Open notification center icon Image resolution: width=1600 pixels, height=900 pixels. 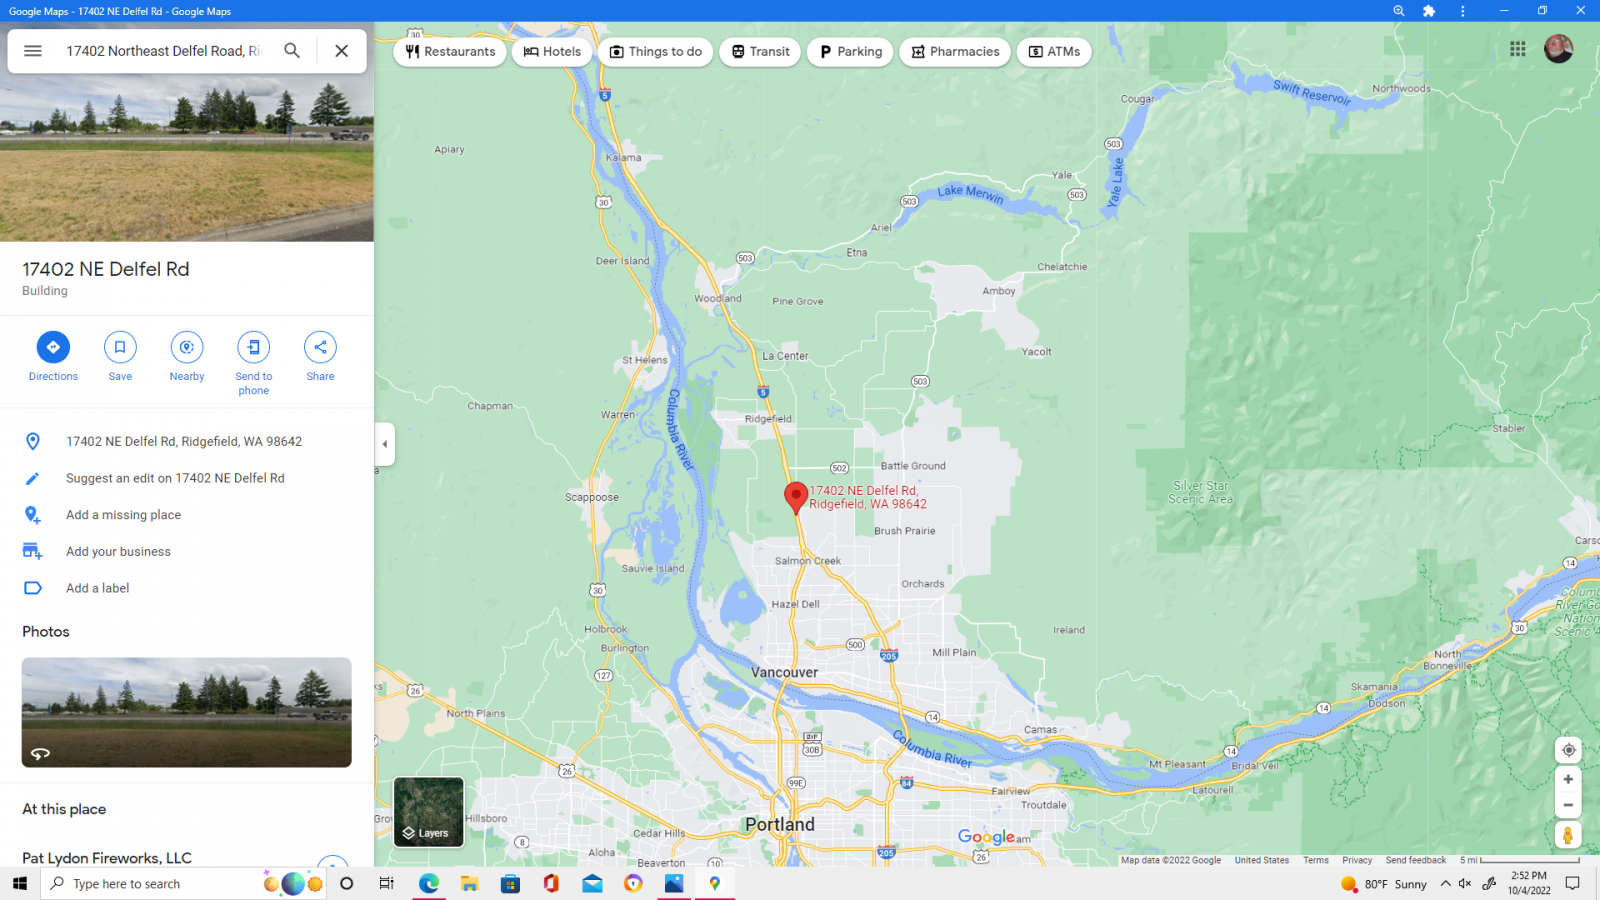point(1573,883)
